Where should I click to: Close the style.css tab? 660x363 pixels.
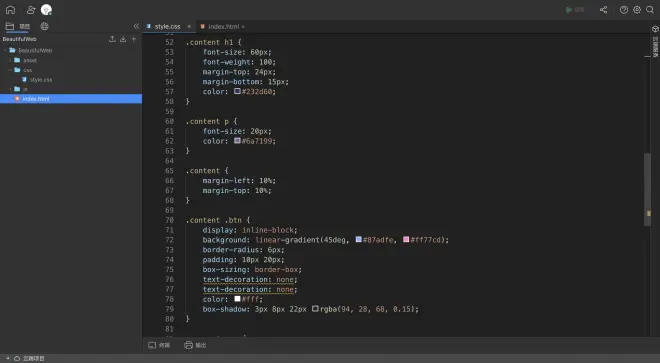189,27
